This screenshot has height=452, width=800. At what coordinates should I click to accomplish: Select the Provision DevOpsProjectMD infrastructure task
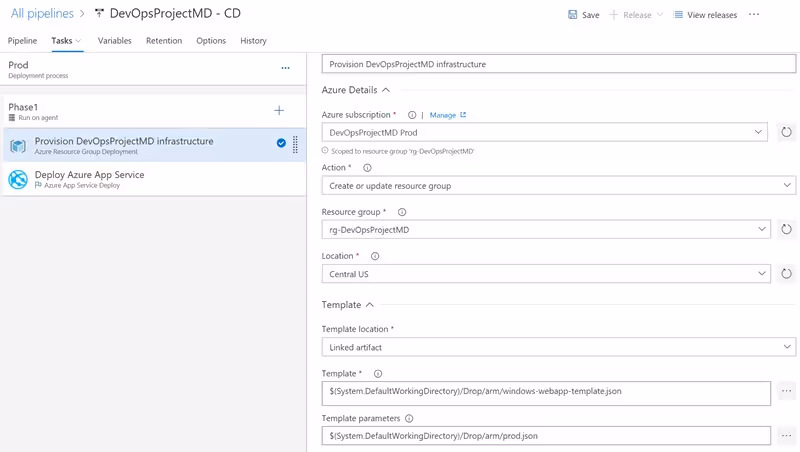[153, 145]
